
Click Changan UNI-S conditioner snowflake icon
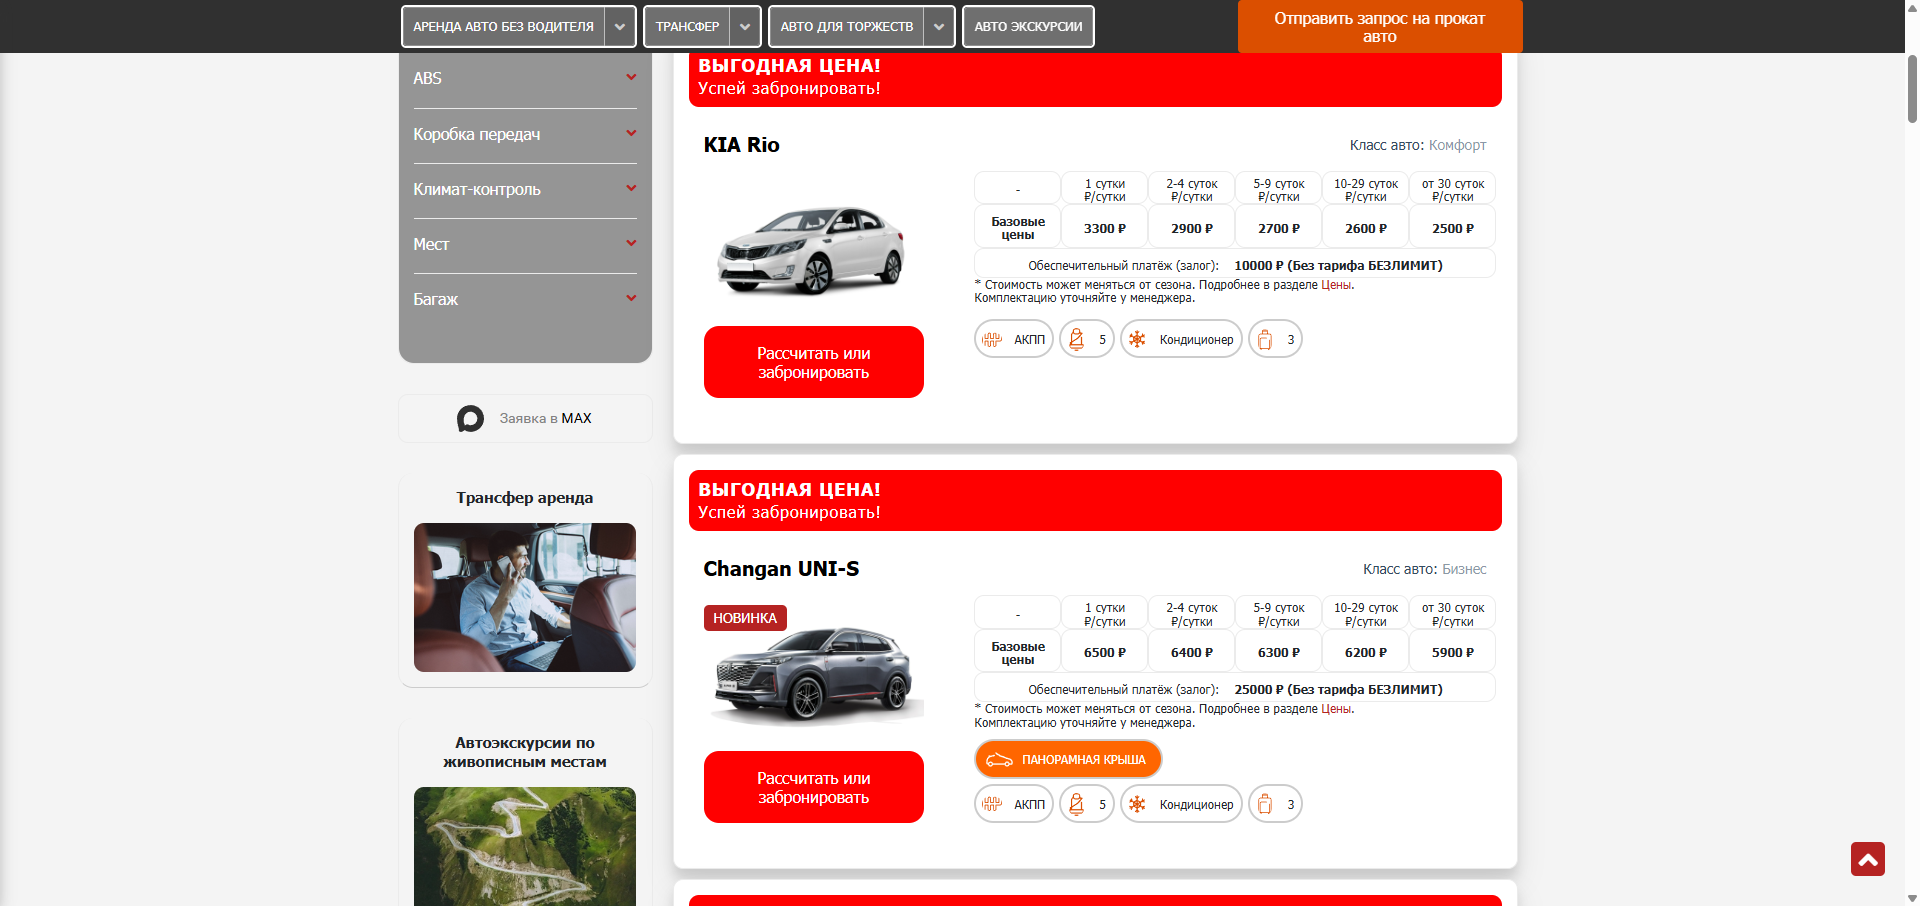point(1137,804)
